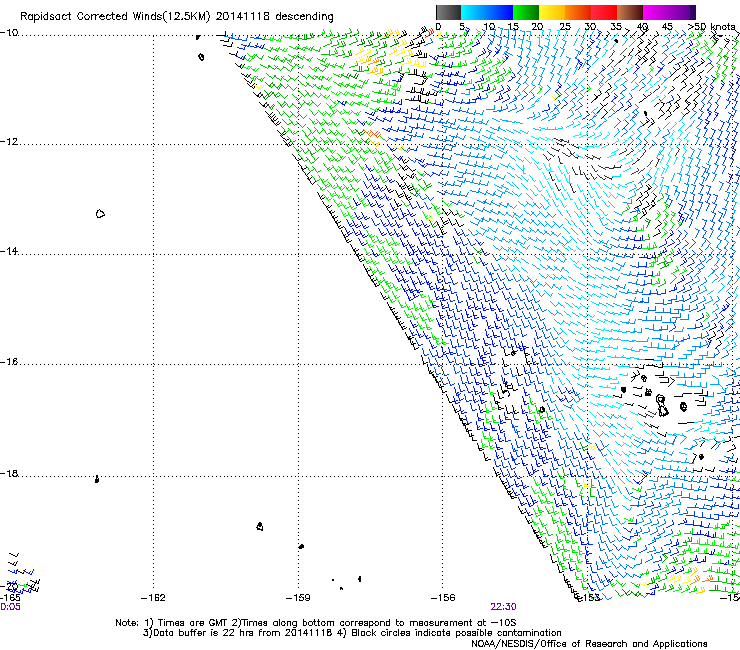
Task: Click the '35' legend scale label
Action: point(616,27)
